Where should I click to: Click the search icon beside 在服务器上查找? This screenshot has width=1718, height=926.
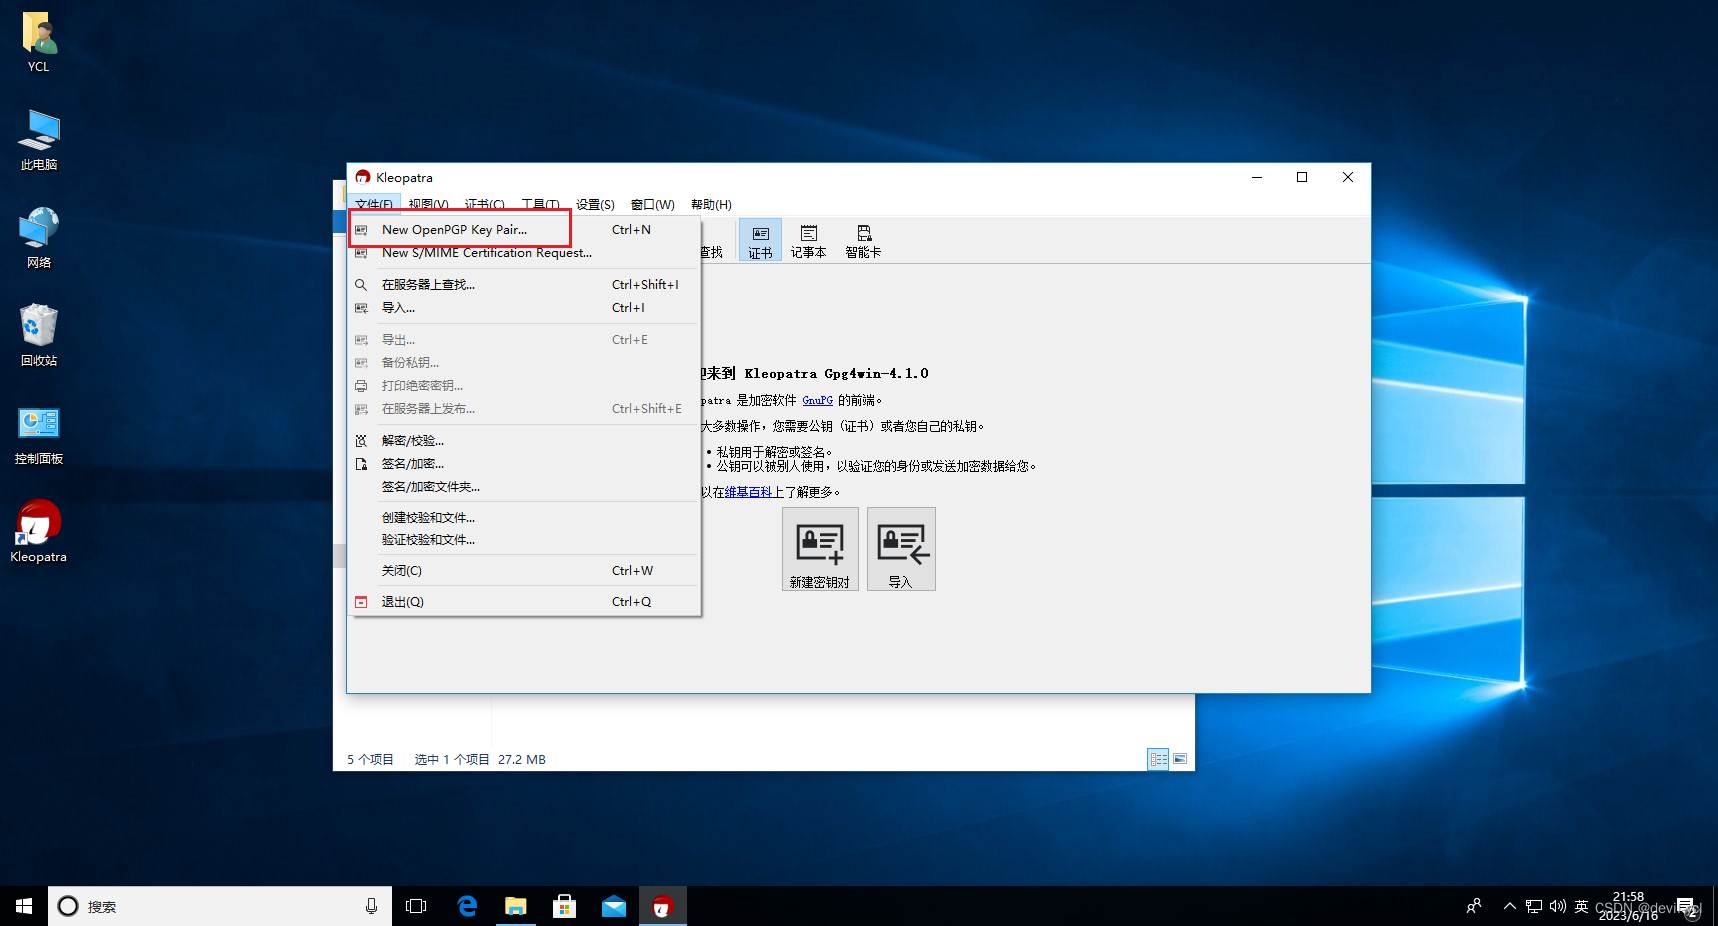point(361,285)
